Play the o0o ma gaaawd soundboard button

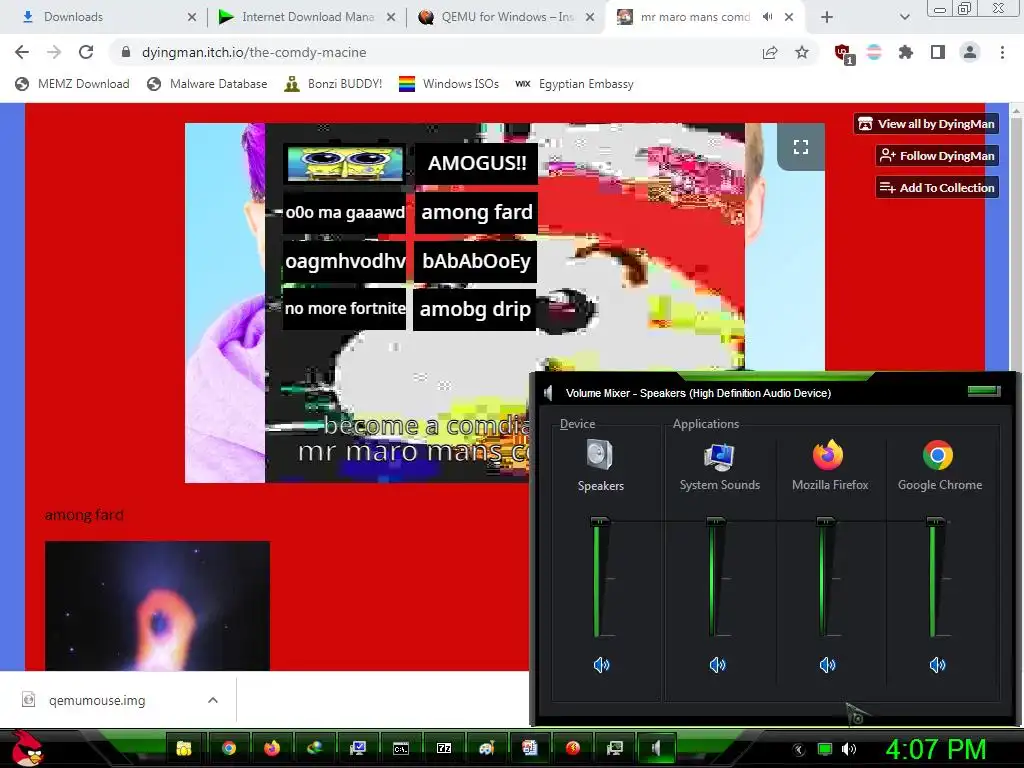[345, 212]
